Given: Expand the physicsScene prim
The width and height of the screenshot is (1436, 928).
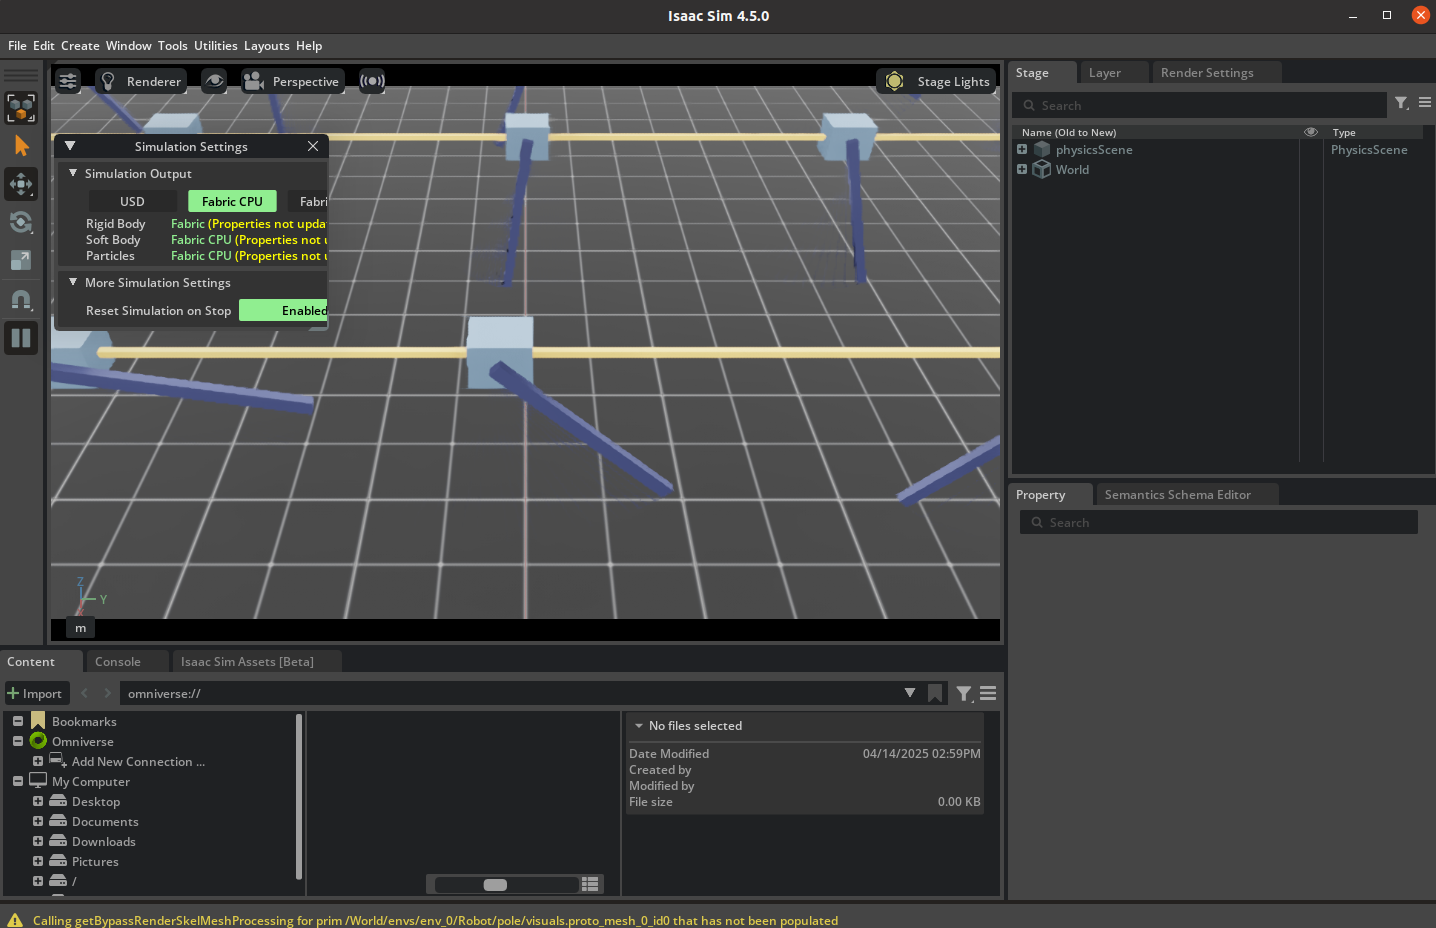Looking at the screenshot, I should 1022,149.
